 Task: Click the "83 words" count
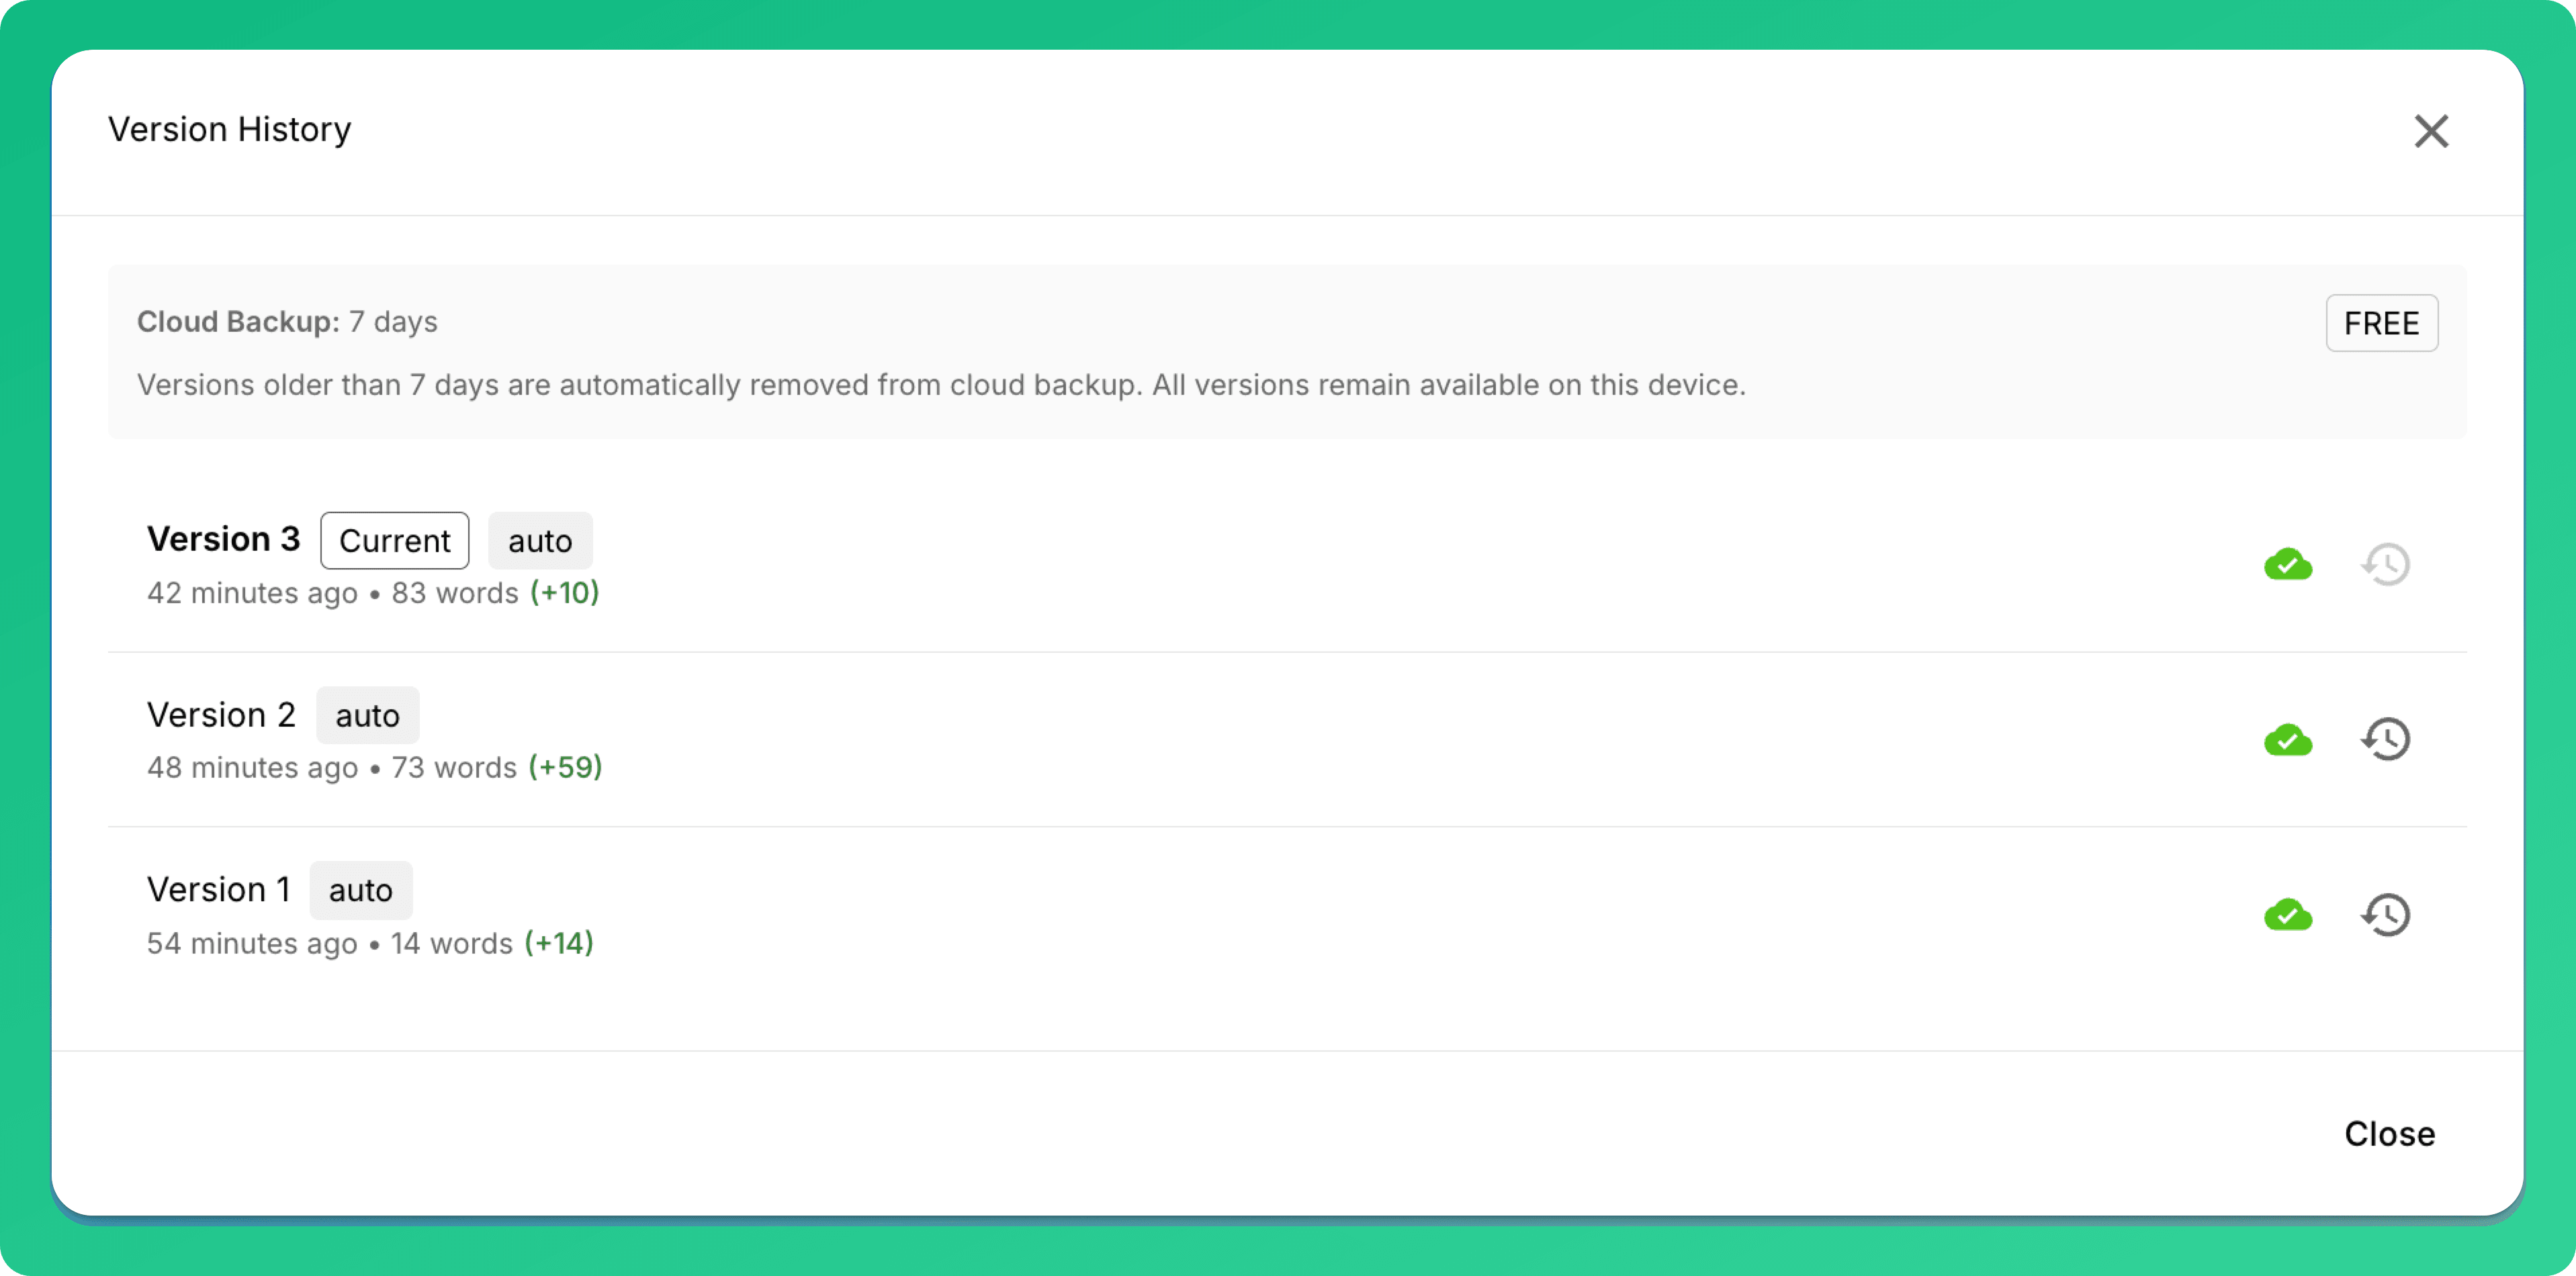point(455,593)
